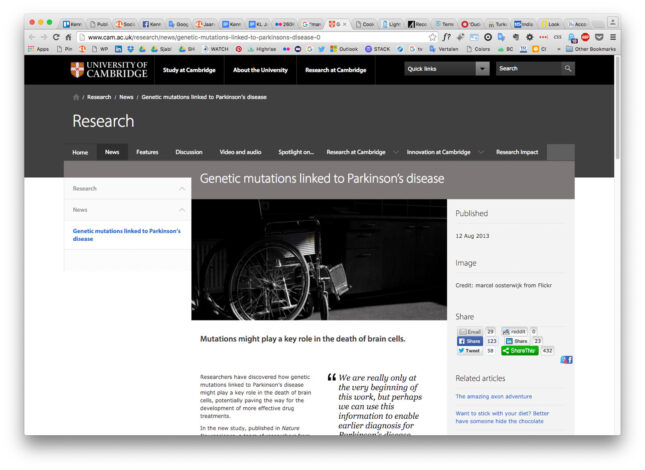Click the green ShareThis button
Screen dimensions: 645x470
pos(520,351)
